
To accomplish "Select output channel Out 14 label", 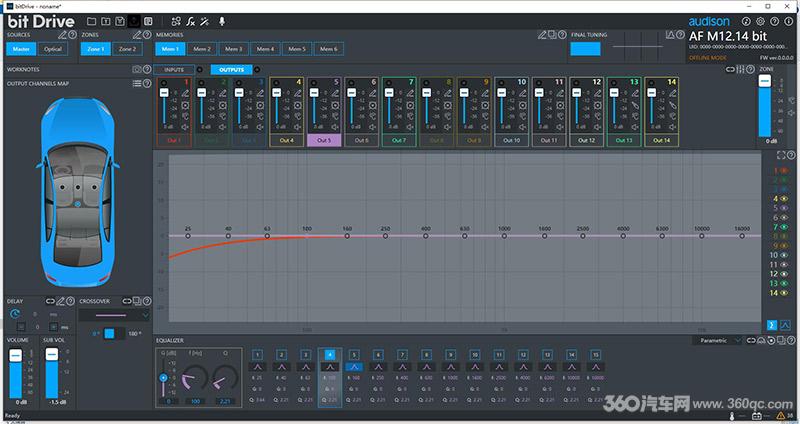I will 662,140.
